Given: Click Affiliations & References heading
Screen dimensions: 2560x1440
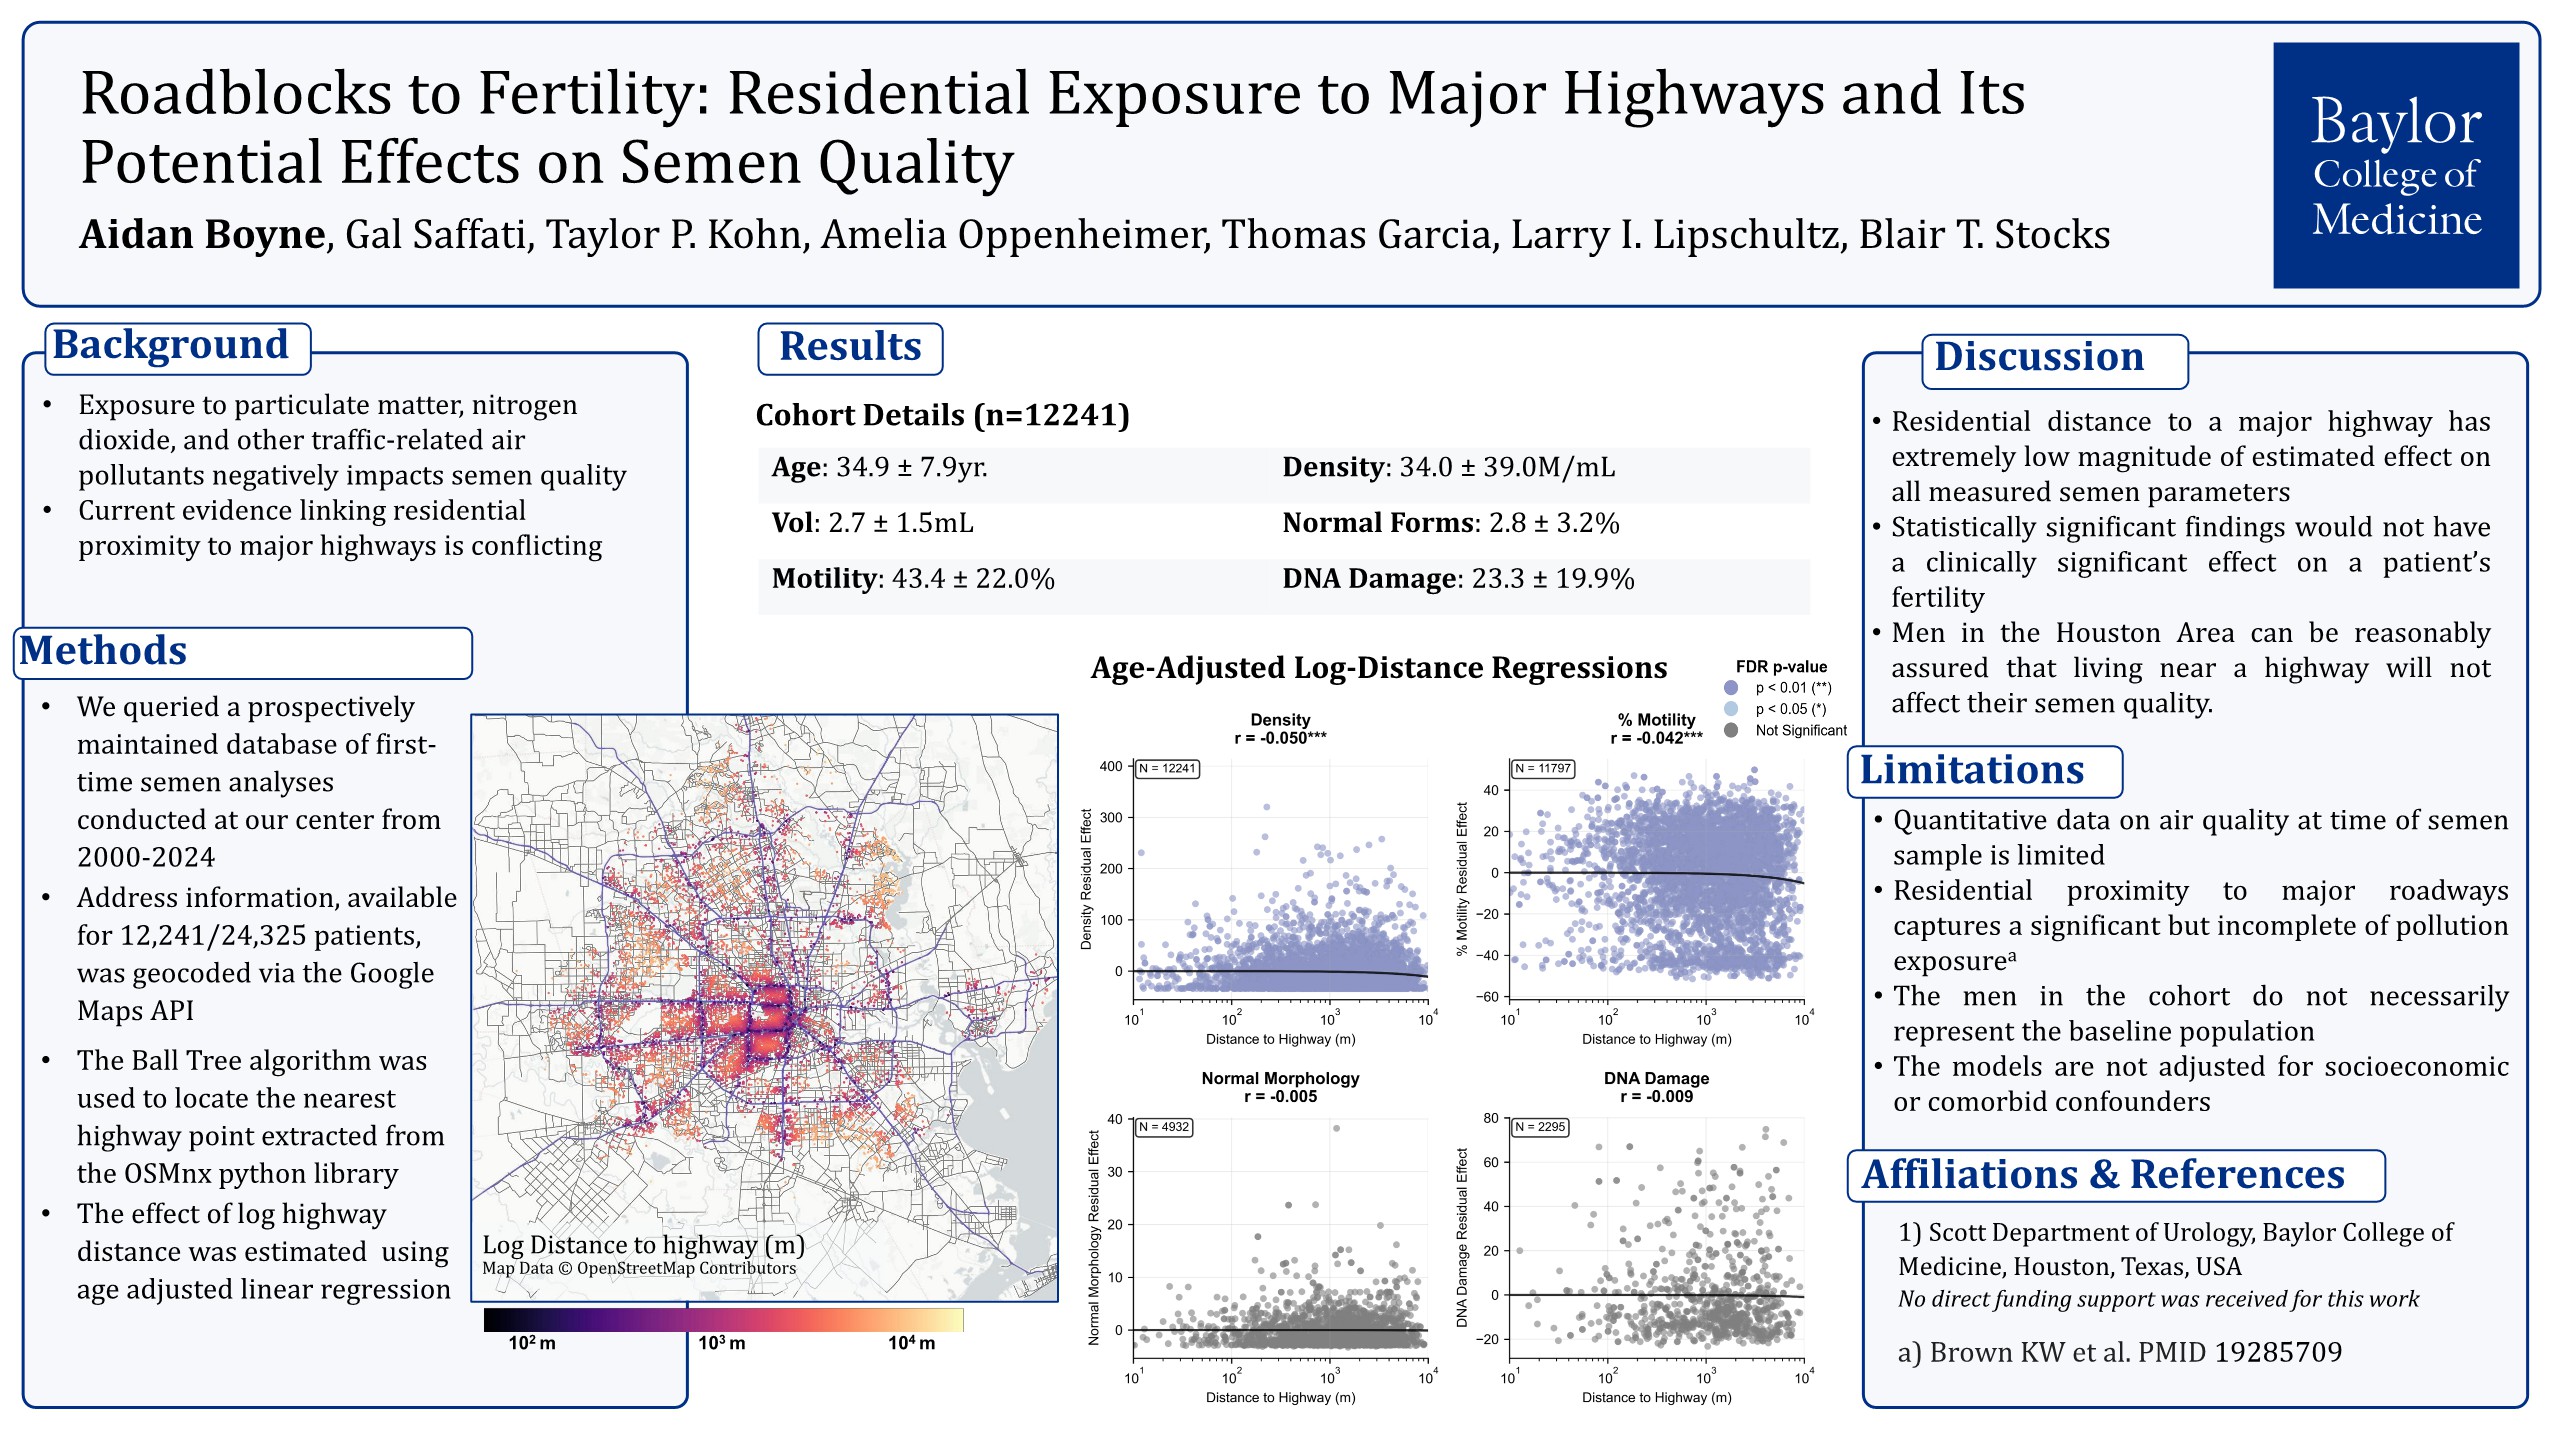Looking at the screenshot, I should pos(2104,1175).
